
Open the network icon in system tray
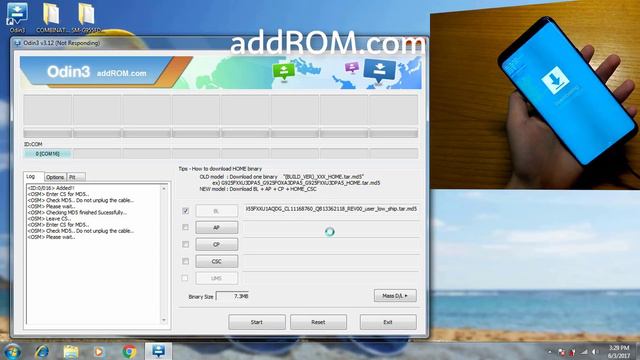(x=584, y=352)
